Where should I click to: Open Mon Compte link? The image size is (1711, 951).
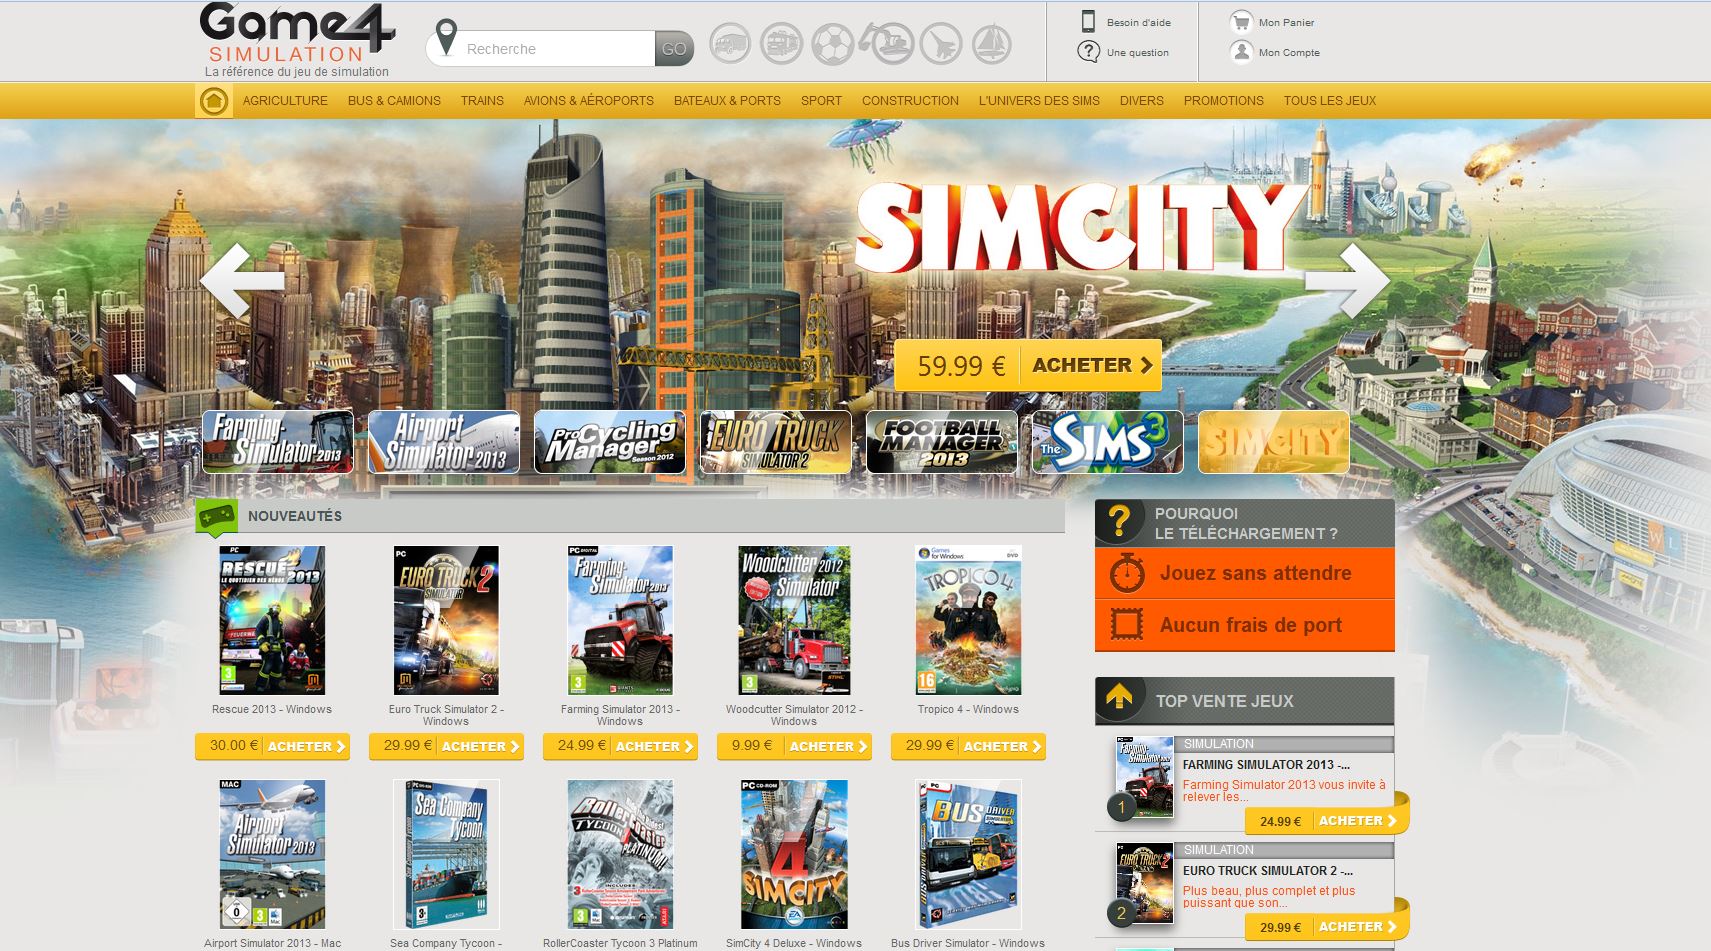(x=1289, y=53)
